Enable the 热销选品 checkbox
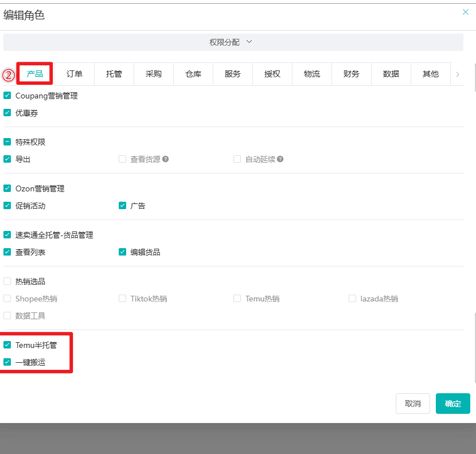This screenshot has height=454, width=476. pos(7,281)
